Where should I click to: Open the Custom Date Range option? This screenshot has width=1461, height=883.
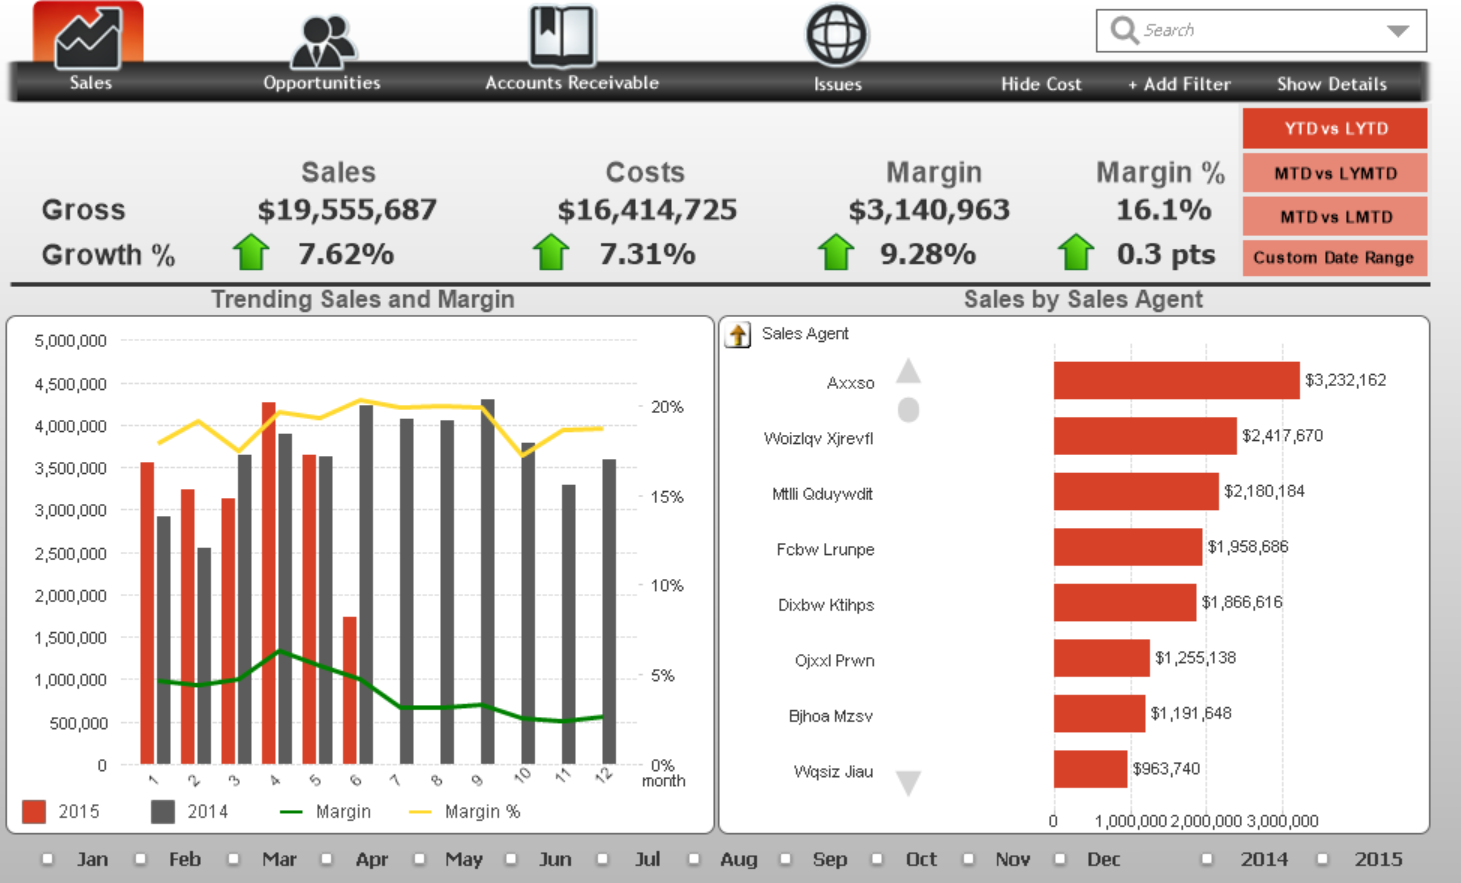coord(1334,257)
